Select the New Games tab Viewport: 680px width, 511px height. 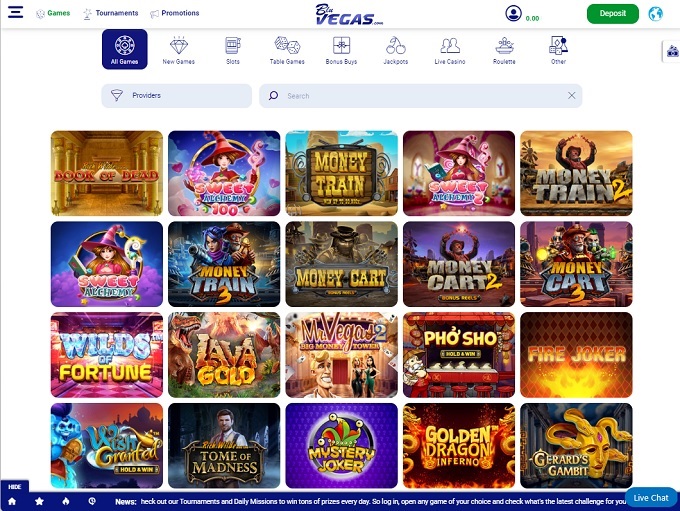(x=179, y=50)
